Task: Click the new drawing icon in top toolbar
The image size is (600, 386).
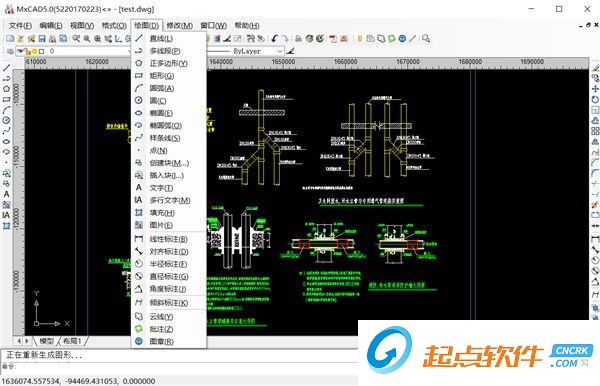Action: pos(10,39)
